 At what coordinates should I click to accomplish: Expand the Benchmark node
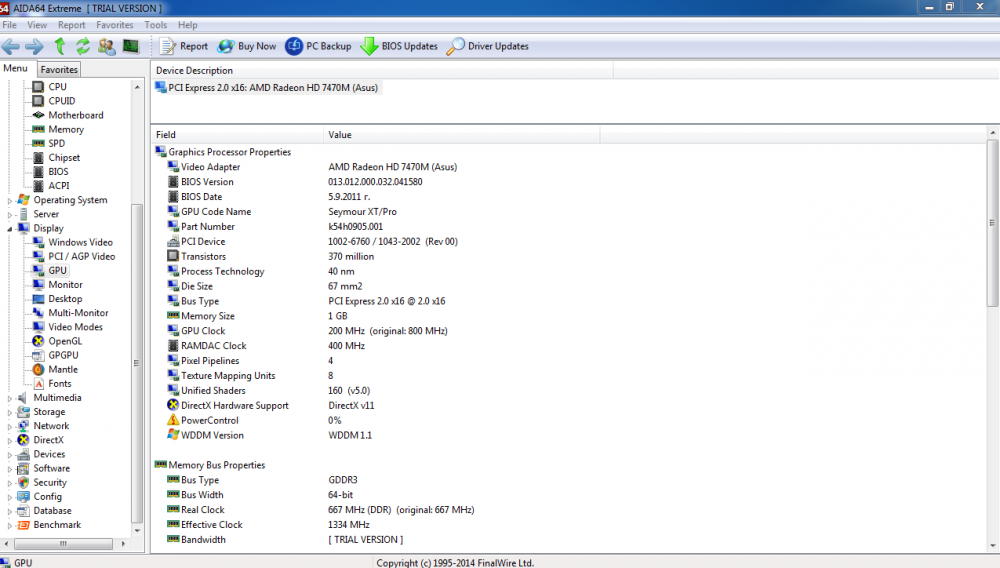[x=10, y=526]
